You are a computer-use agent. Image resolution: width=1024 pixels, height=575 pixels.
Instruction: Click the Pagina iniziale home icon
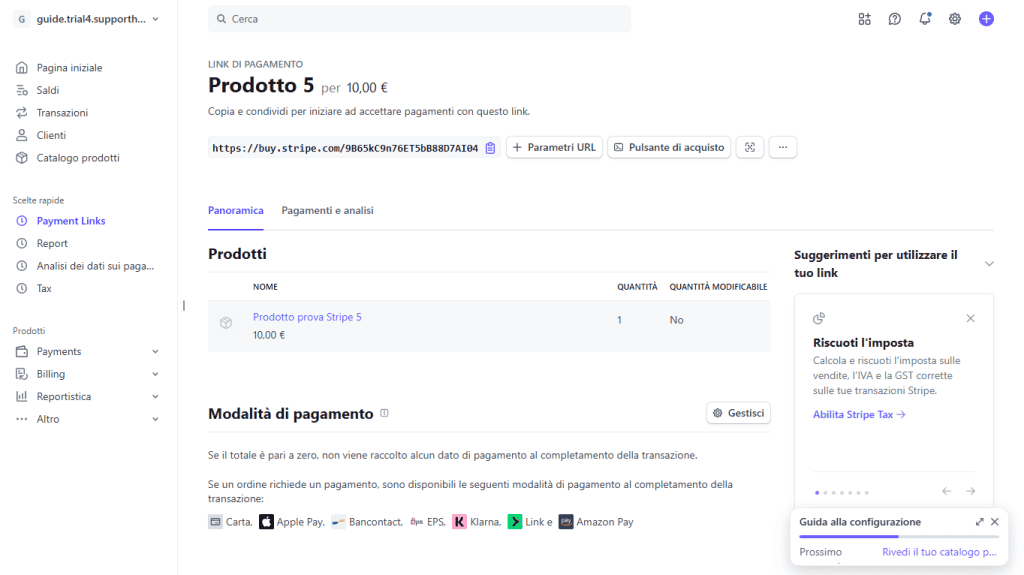coord(22,67)
